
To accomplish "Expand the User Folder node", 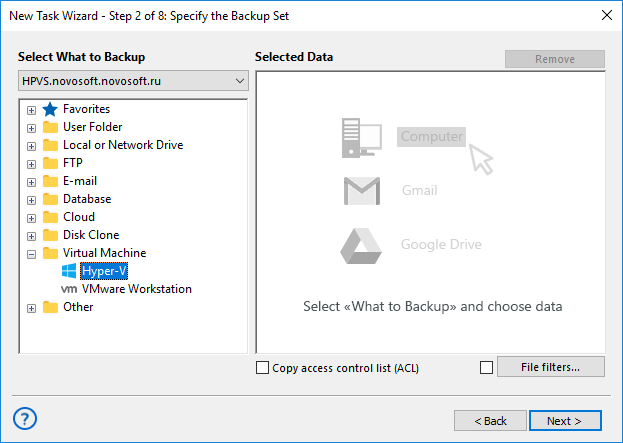I will pos(31,128).
